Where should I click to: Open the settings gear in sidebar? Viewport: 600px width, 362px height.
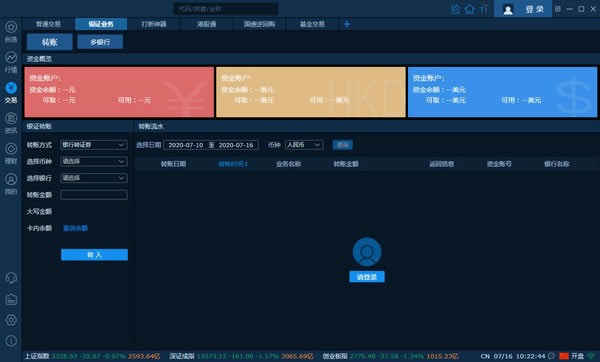pos(11,320)
